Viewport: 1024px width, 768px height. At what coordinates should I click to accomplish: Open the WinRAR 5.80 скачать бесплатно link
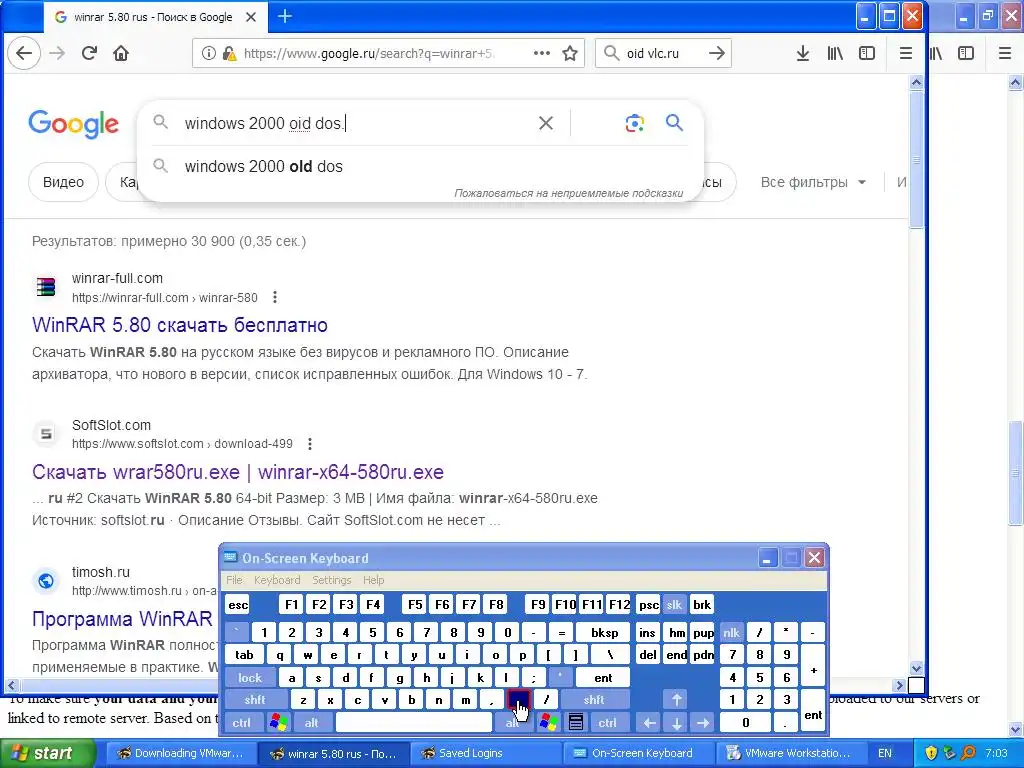pos(180,325)
